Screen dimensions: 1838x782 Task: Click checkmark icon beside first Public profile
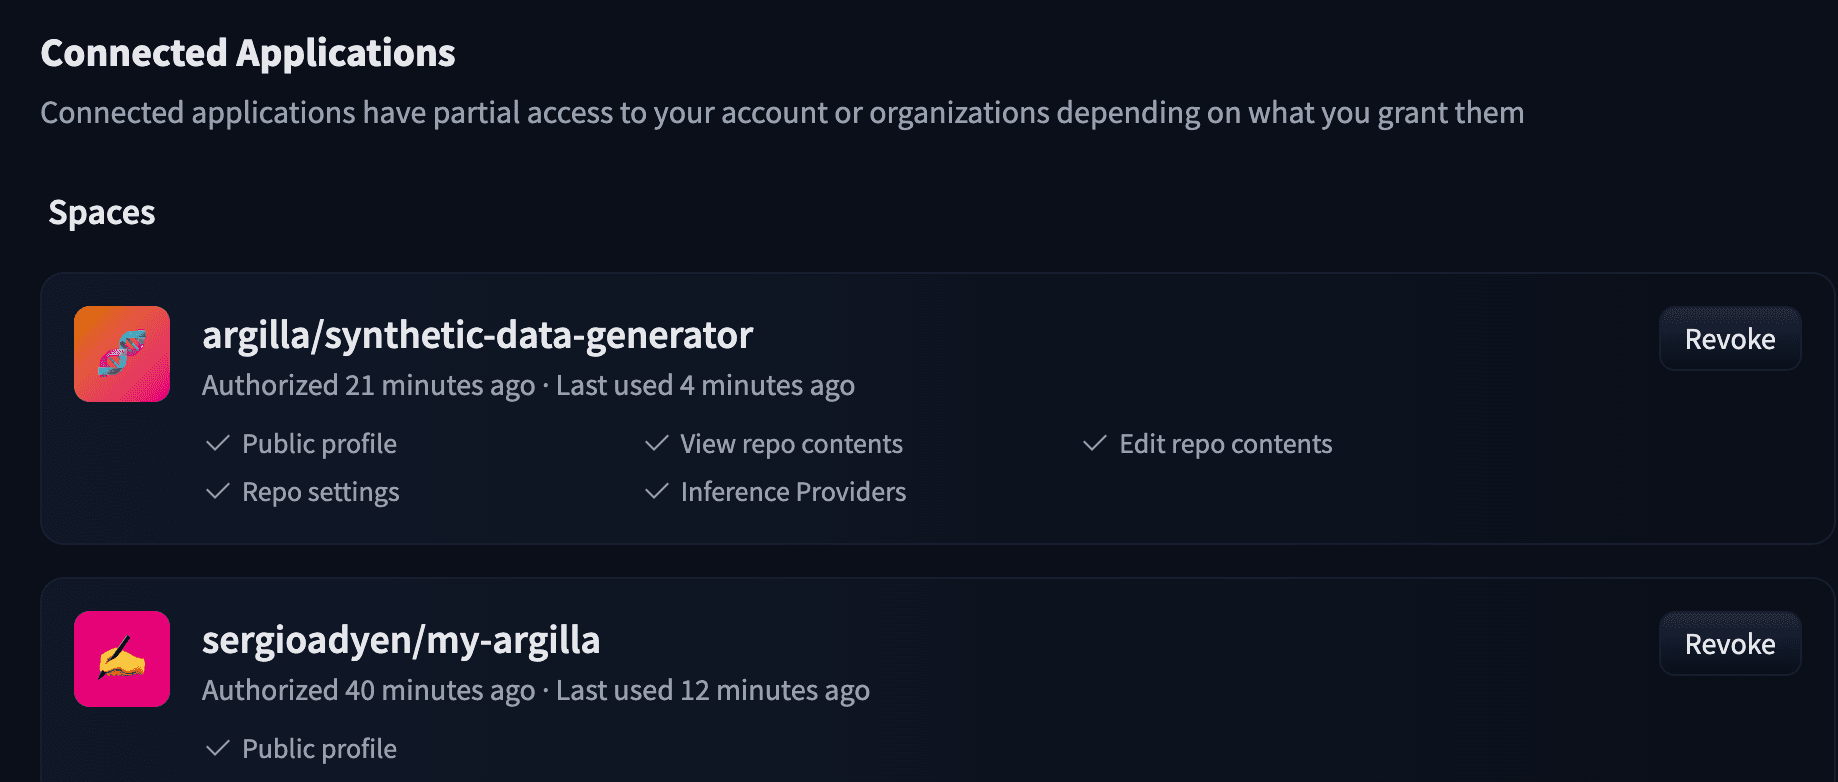(x=218, y=443)
